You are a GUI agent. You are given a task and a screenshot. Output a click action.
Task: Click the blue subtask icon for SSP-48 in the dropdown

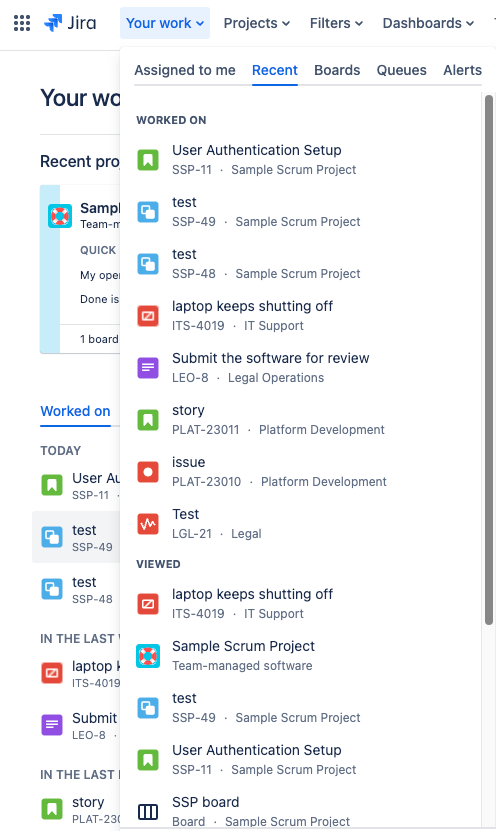148,264
